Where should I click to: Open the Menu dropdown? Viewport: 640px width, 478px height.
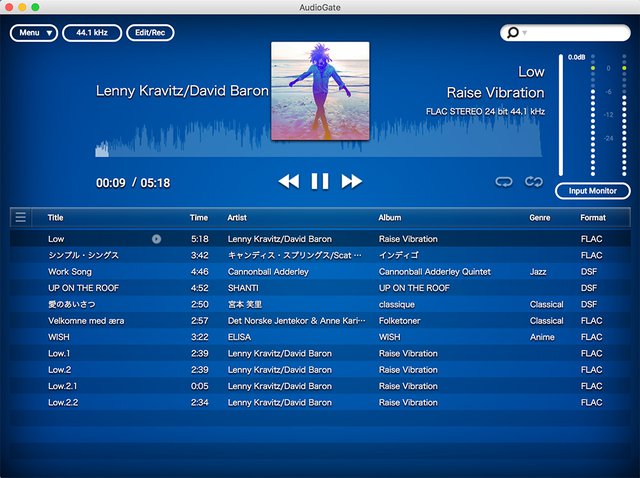[34, 33]
